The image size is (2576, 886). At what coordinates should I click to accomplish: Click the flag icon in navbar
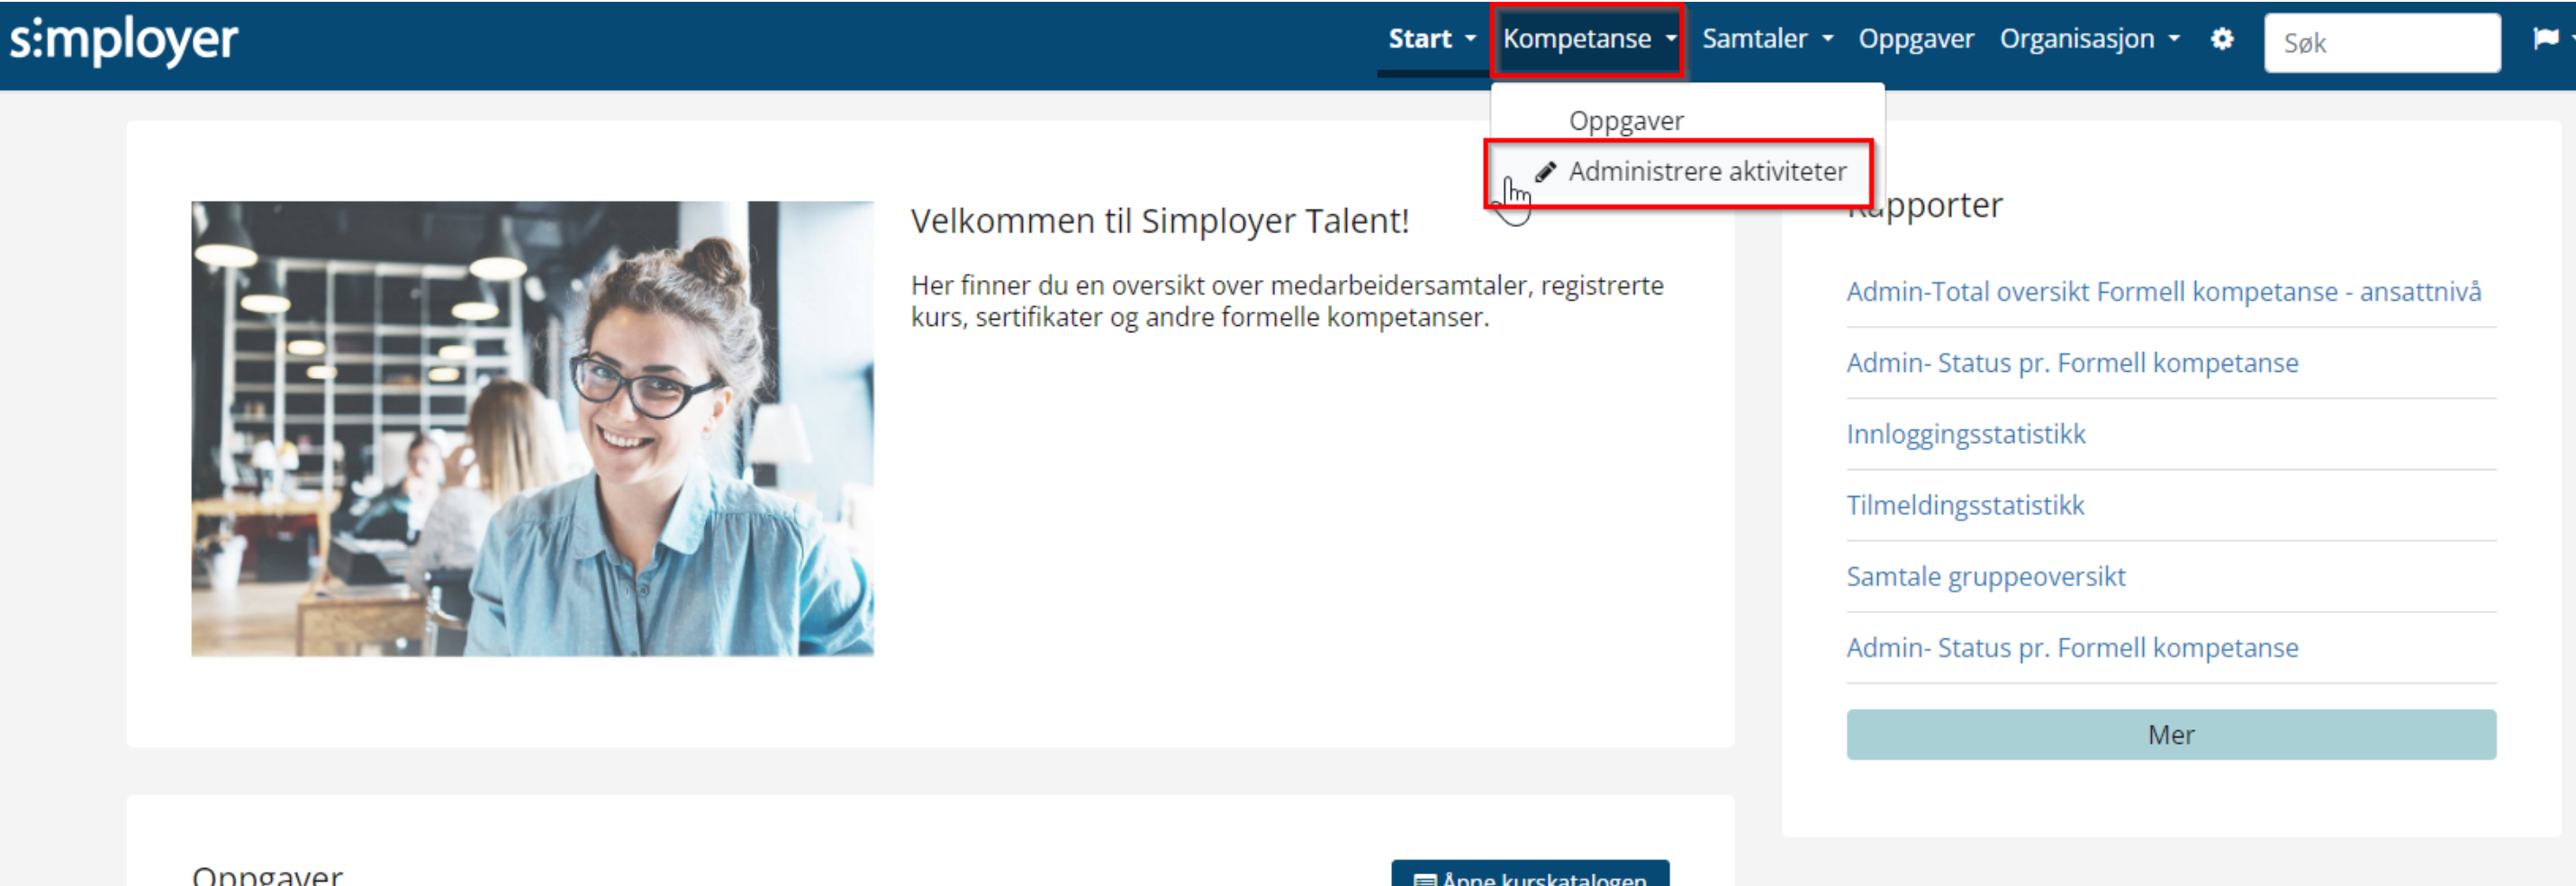point(2545,39)
